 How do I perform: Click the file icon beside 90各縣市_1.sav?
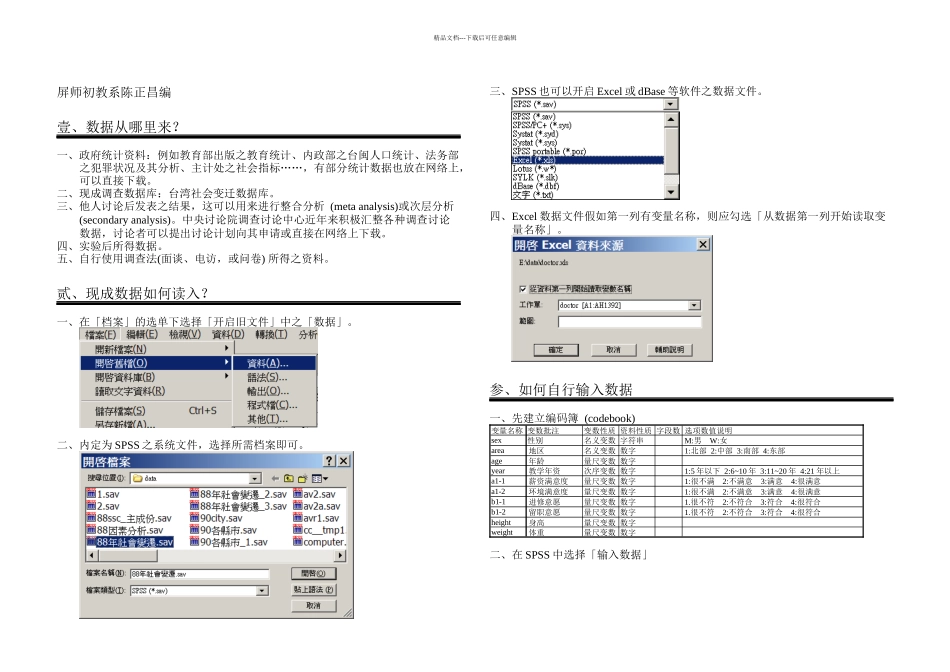click(194, 542)
